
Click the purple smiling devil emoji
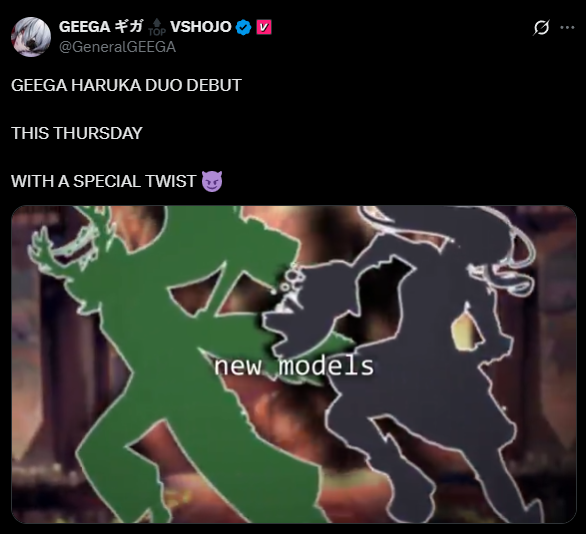click(212, 181)
